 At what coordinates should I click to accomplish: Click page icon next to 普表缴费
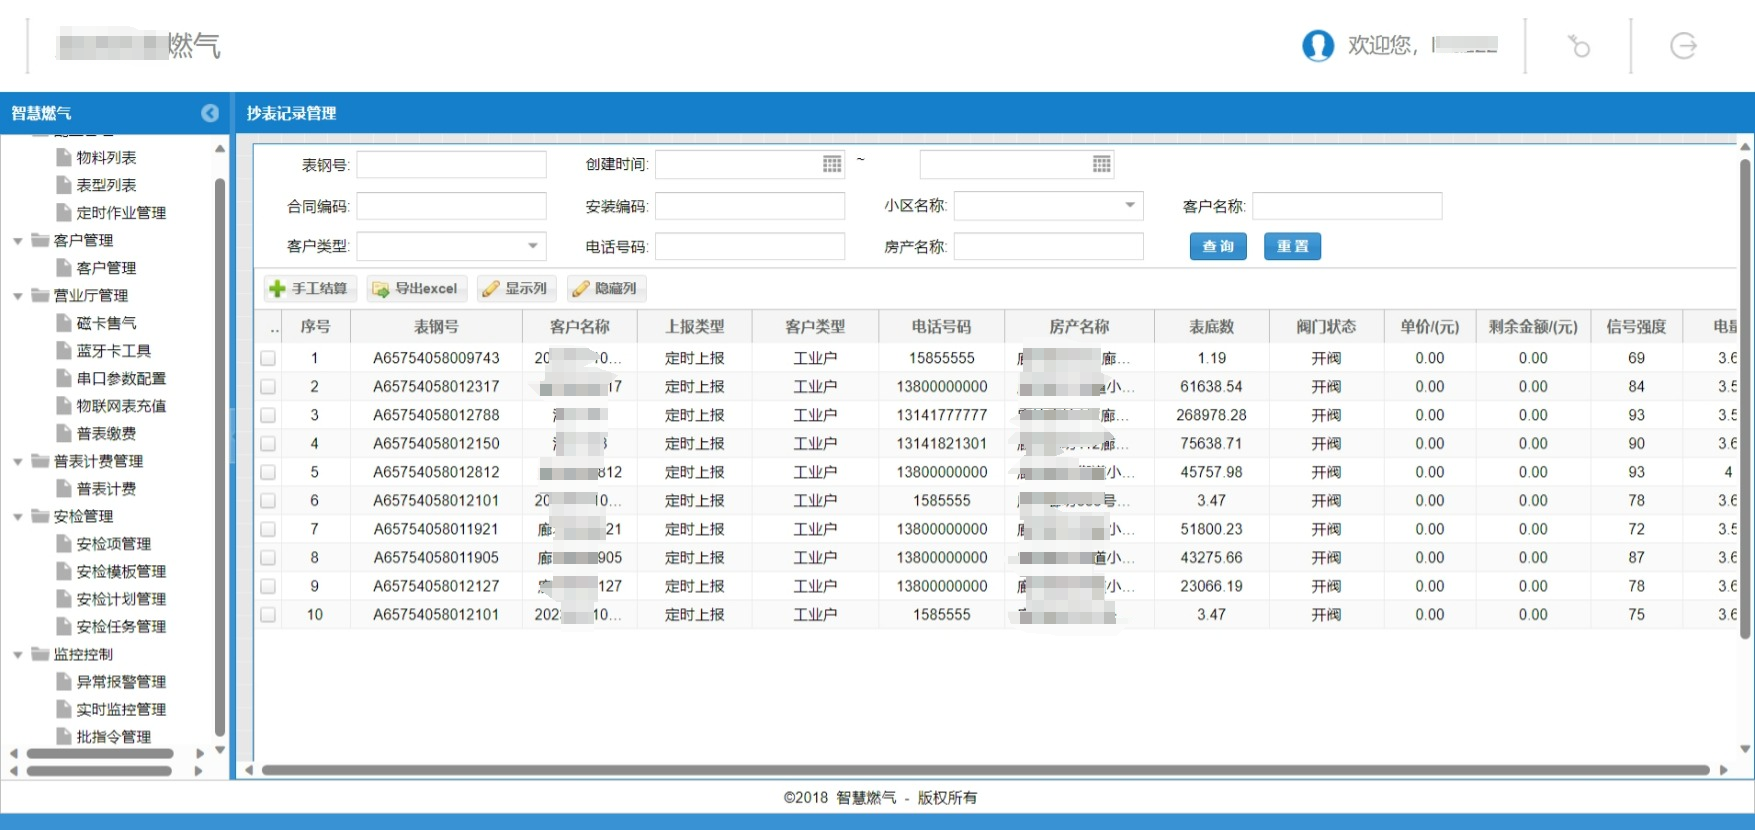(64, 433)
